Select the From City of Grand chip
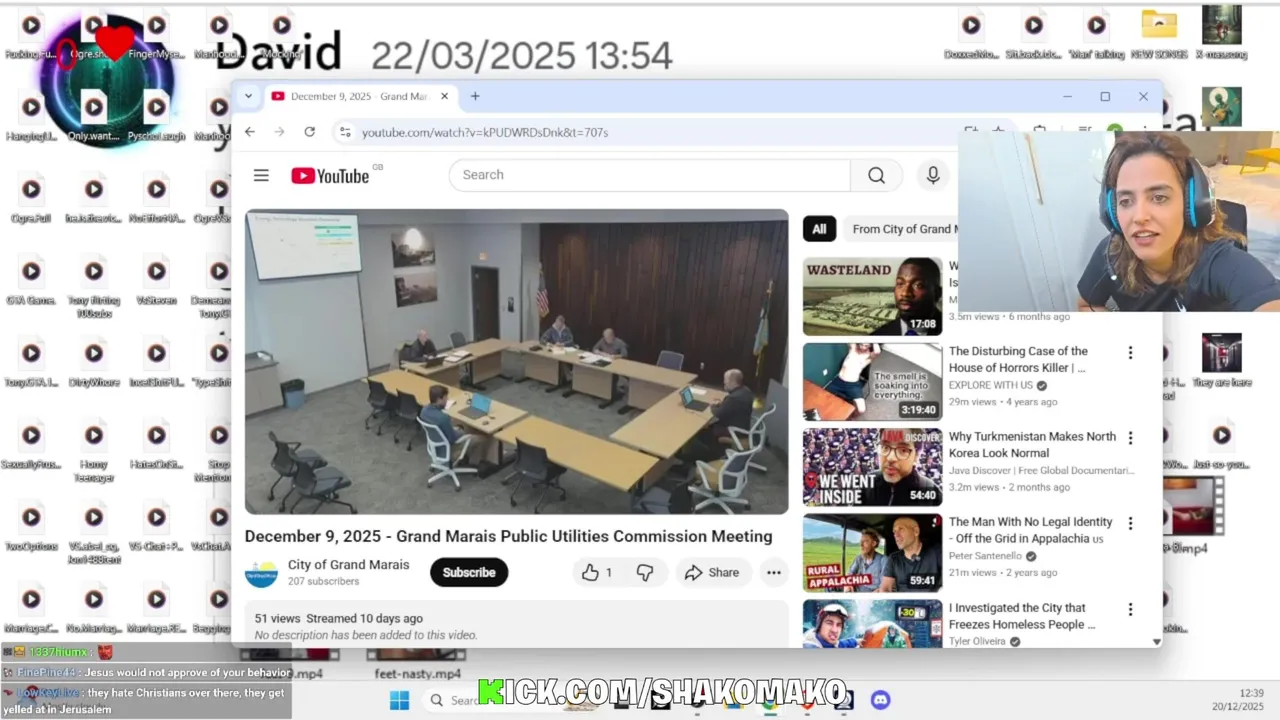 coord(902,229)
